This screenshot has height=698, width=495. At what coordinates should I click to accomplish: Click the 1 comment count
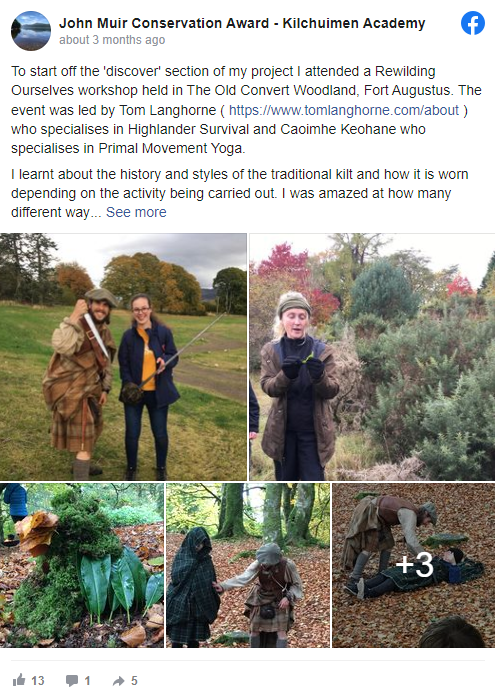(87, 681)
